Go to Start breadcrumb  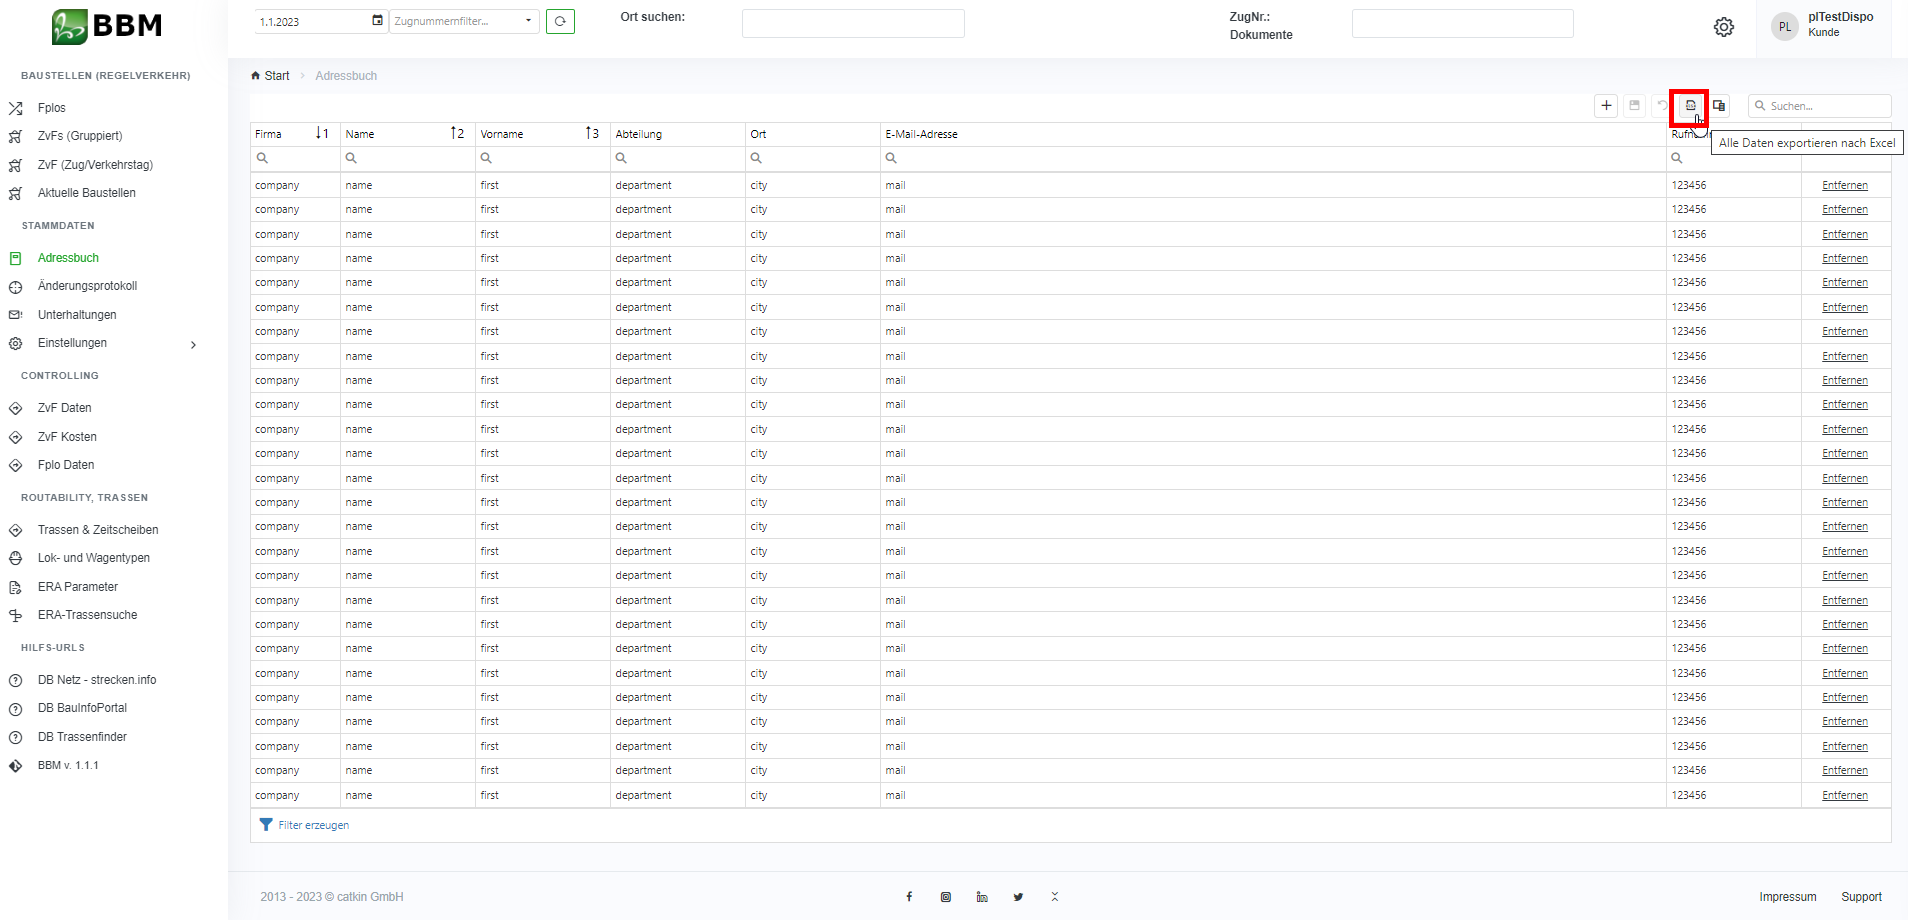(x=276, y=76)
